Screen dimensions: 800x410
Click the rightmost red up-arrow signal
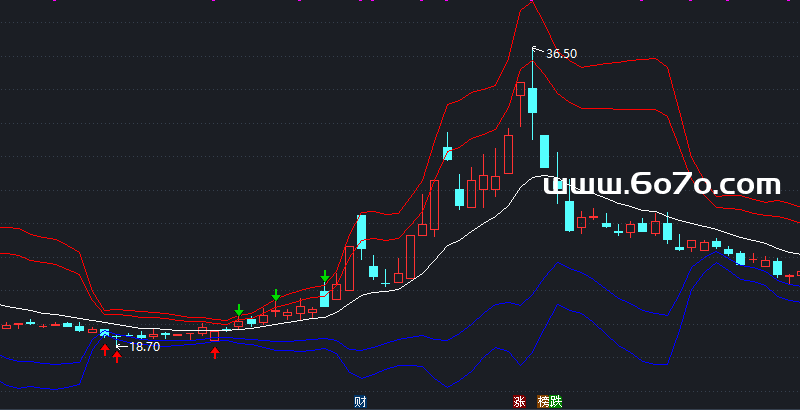[214, 351]
